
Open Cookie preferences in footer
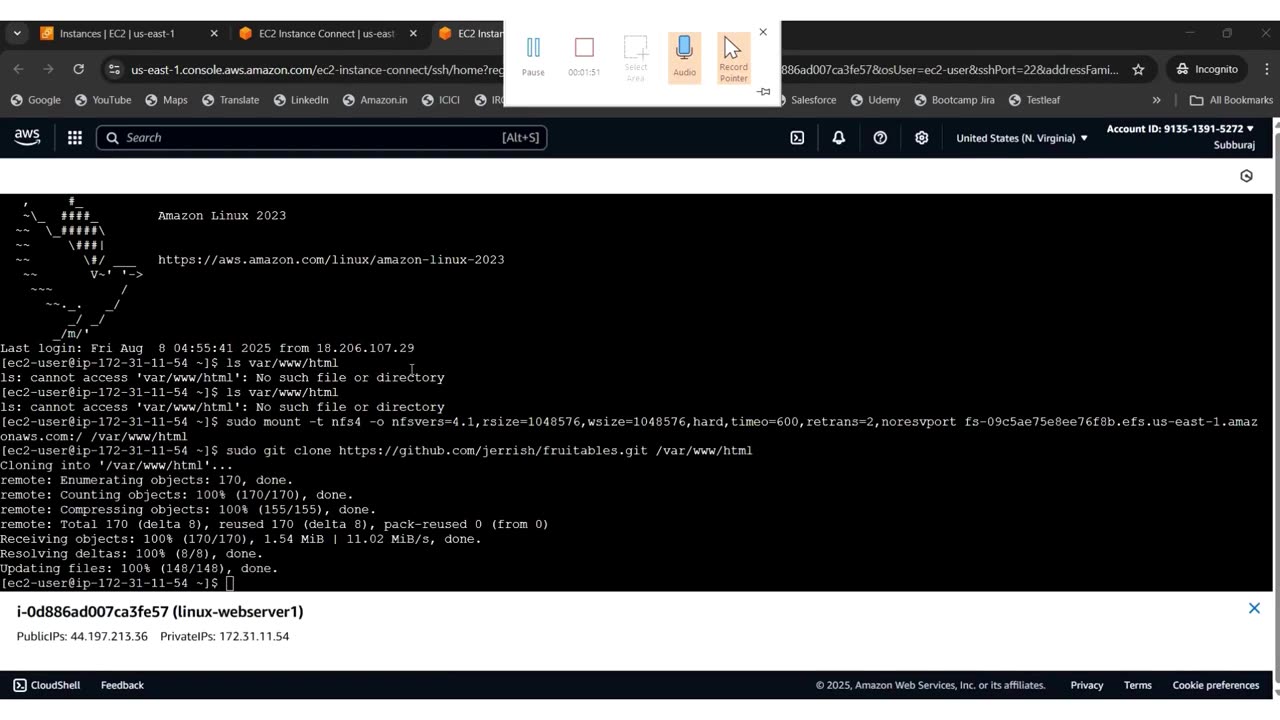(1215, 685)
